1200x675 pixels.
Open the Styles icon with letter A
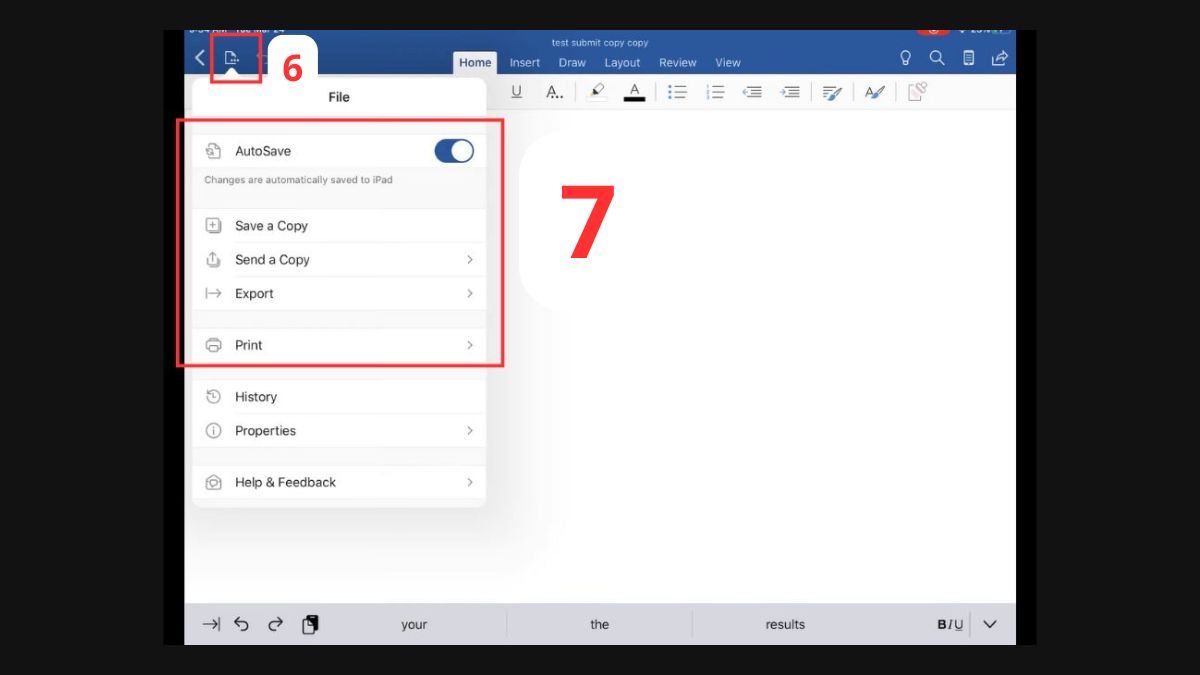[875, 92]
